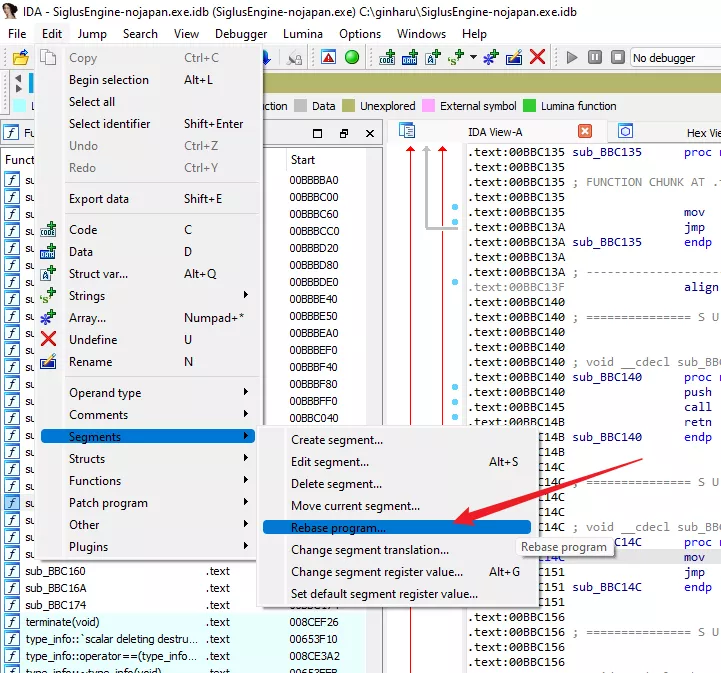The width and height of the screenshot is (721, 673).
Task: Choose Rebase program... from Segments submenu
Action: tap(338, 528)
